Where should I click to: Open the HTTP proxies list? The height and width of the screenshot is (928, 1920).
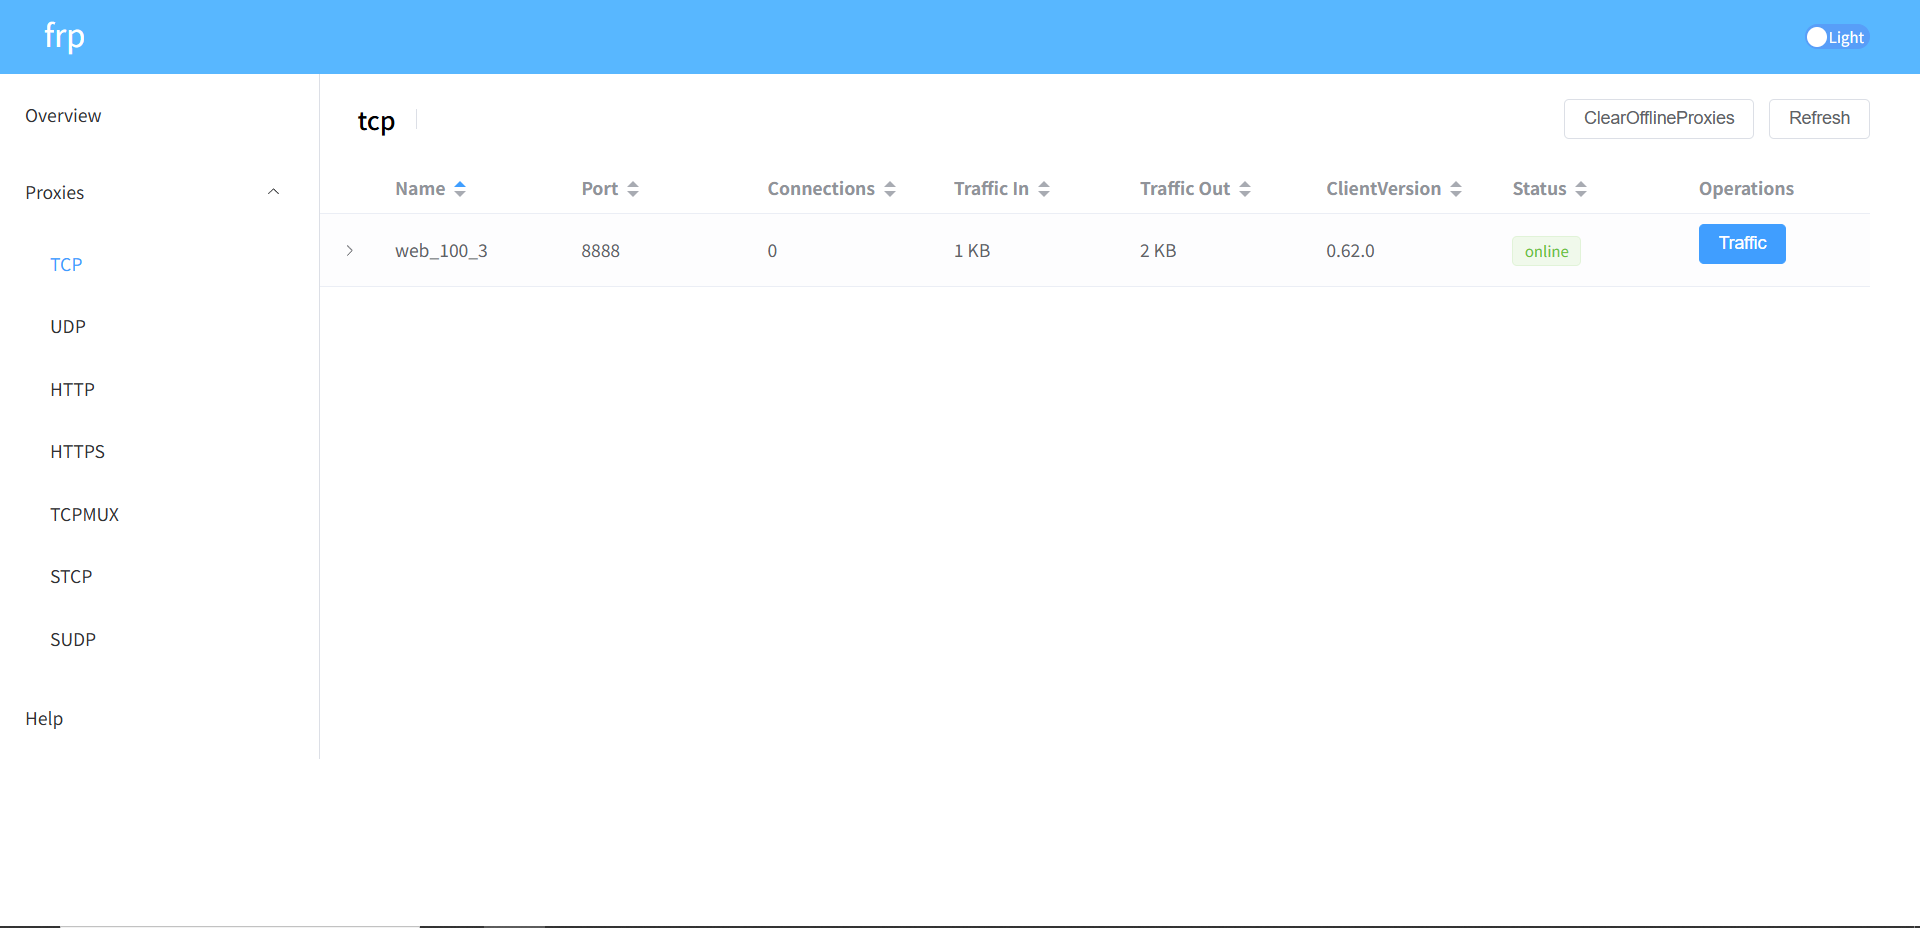click(x=72, y=390)
